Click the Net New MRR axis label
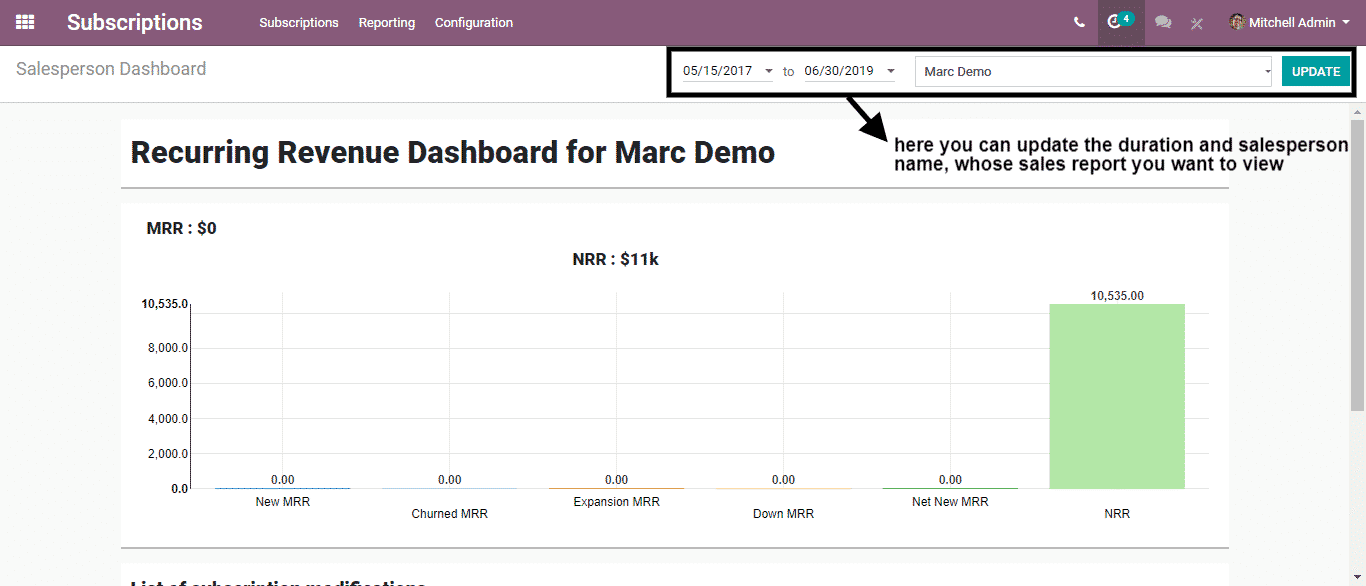Screen dimensions: 1366x586 pyautogui.click(x=950, y=502)
